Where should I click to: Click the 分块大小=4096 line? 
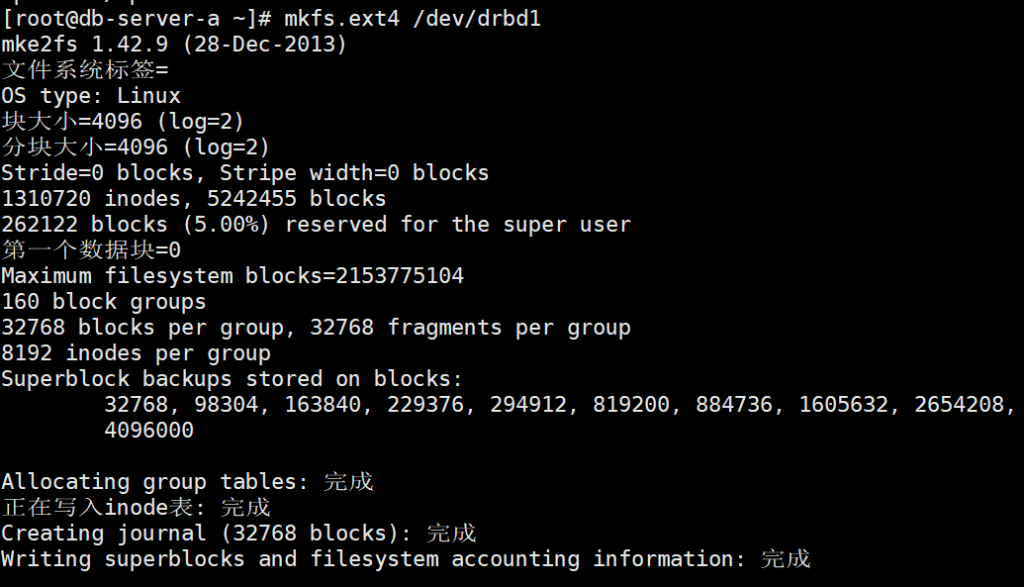pos(136,148)
